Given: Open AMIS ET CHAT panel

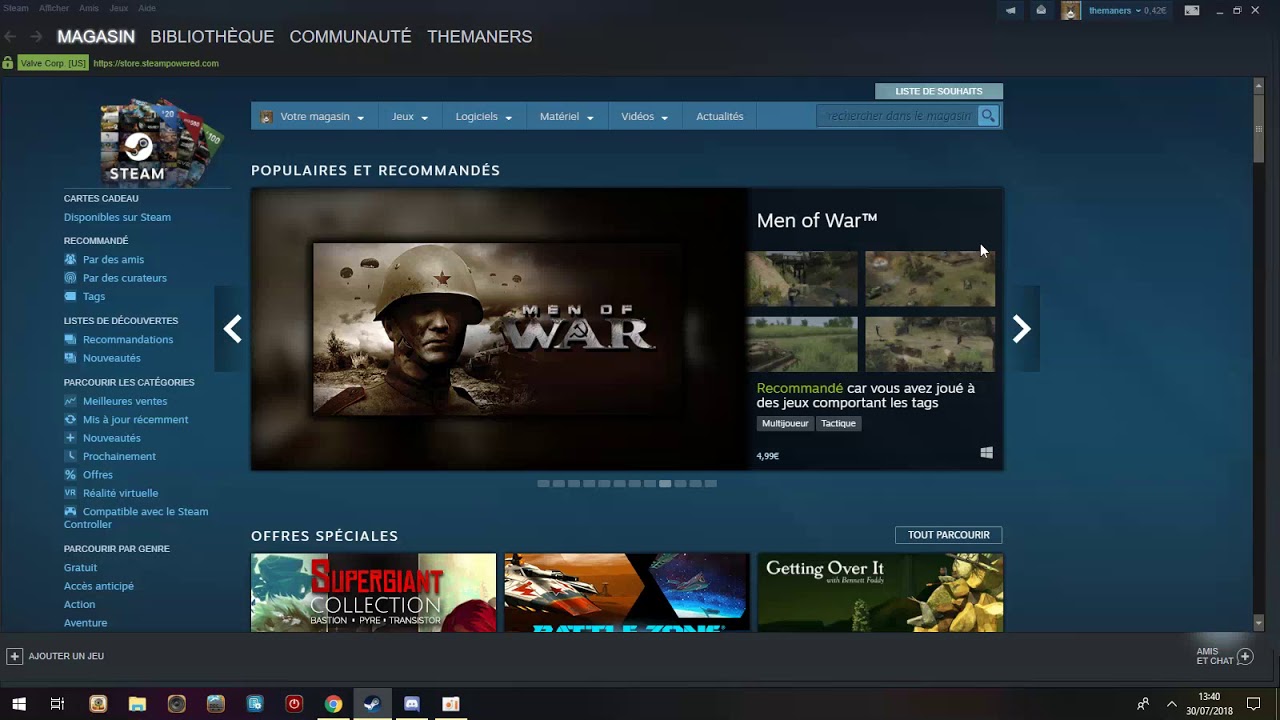Looking at the screenshot, I should coord(1225,657).
